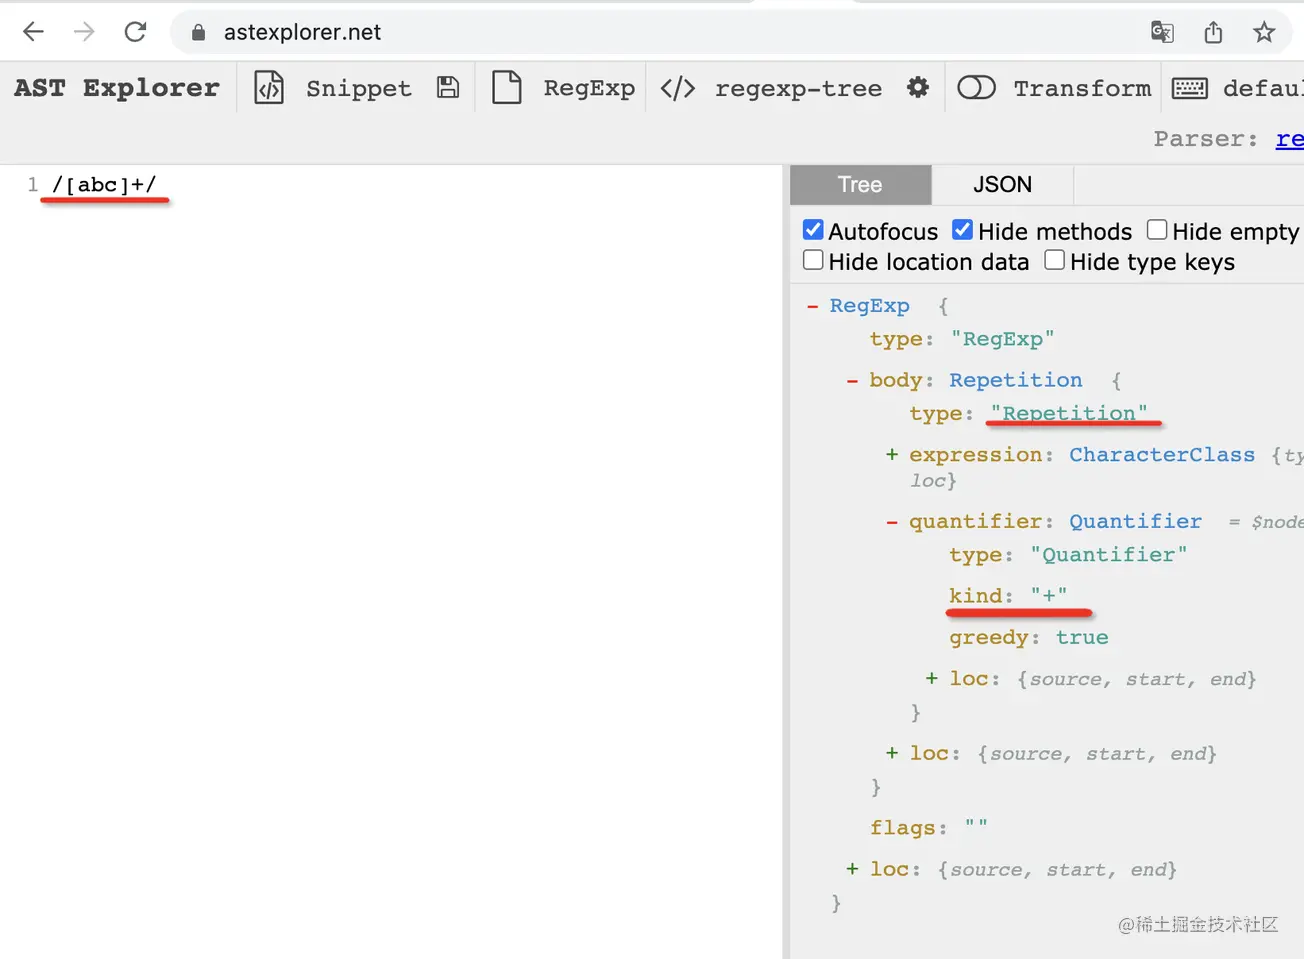The height and width of the screenshot is (959, 1304).
Task: Collapse the body Repetition node
Action: click(852, 381)
